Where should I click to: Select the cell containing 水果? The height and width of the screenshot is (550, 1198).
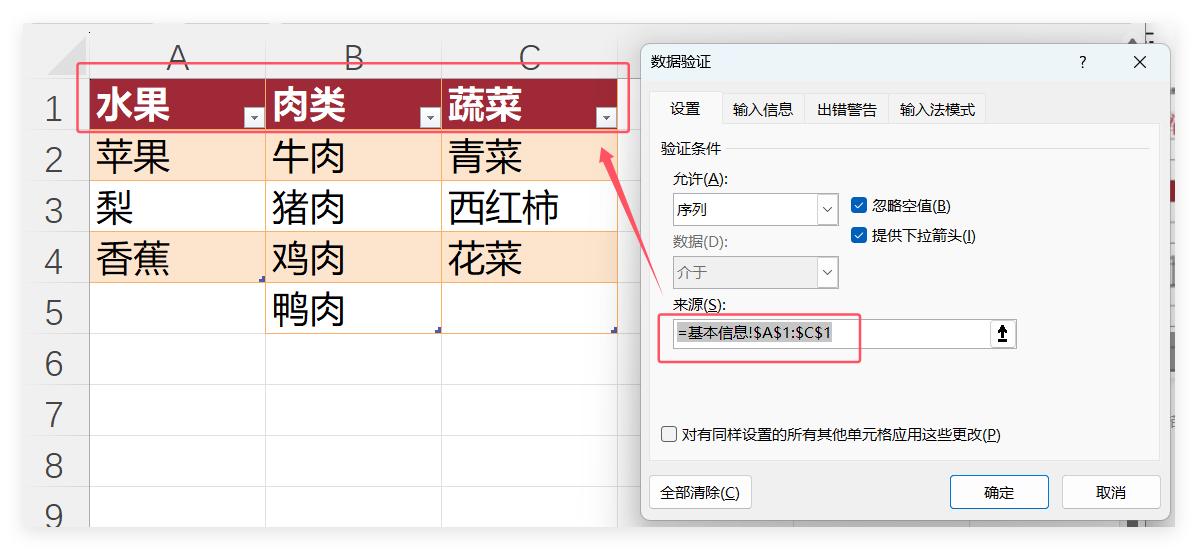177,105
